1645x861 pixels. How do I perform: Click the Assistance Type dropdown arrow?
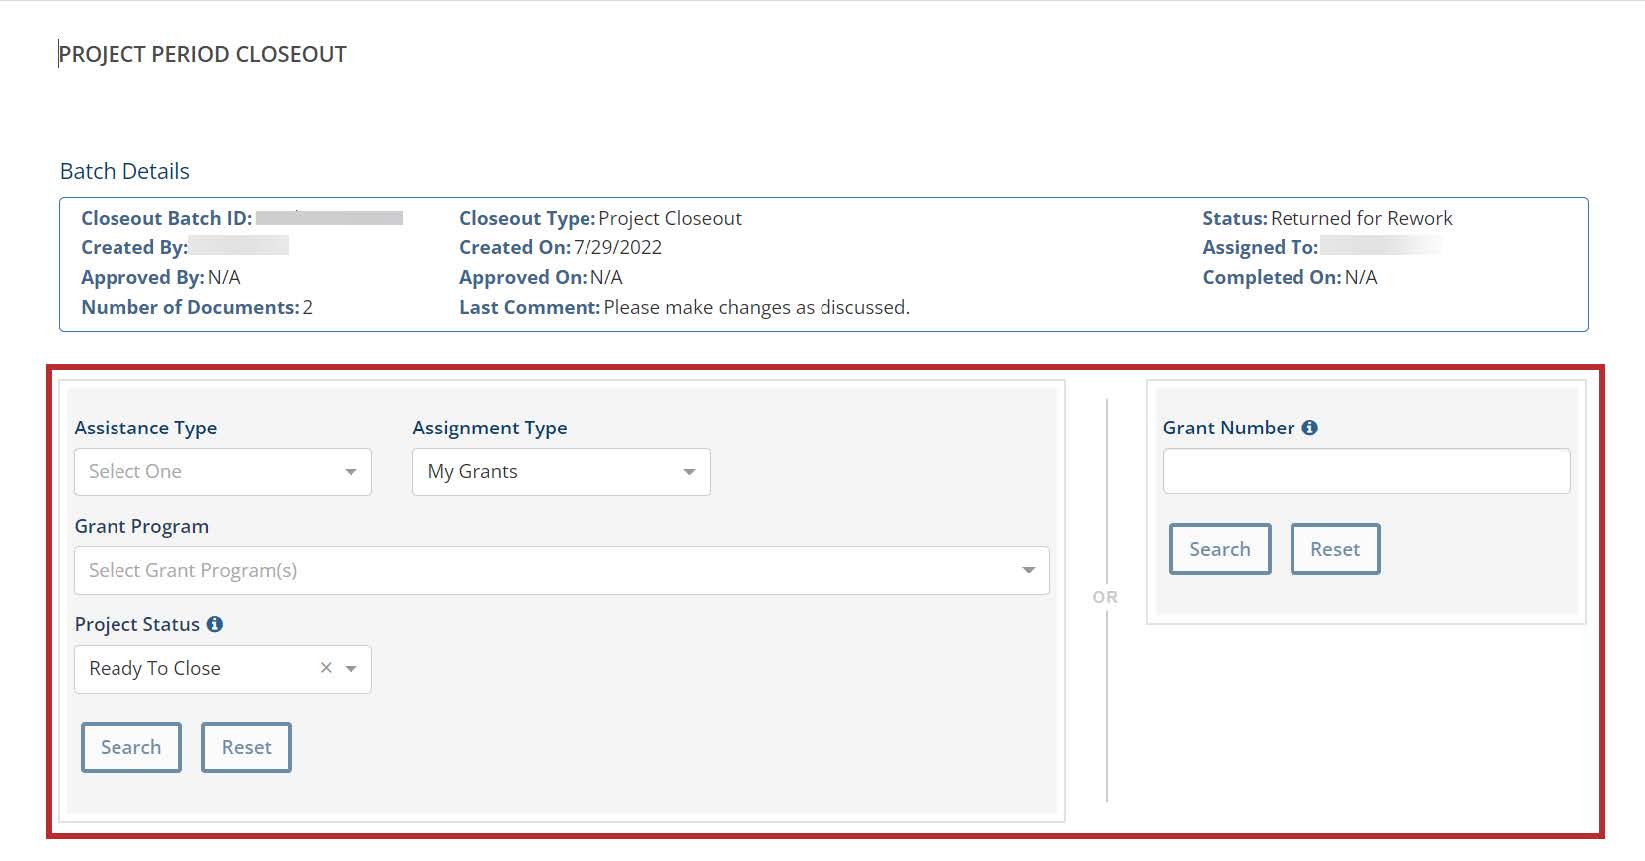click(351, 472)
